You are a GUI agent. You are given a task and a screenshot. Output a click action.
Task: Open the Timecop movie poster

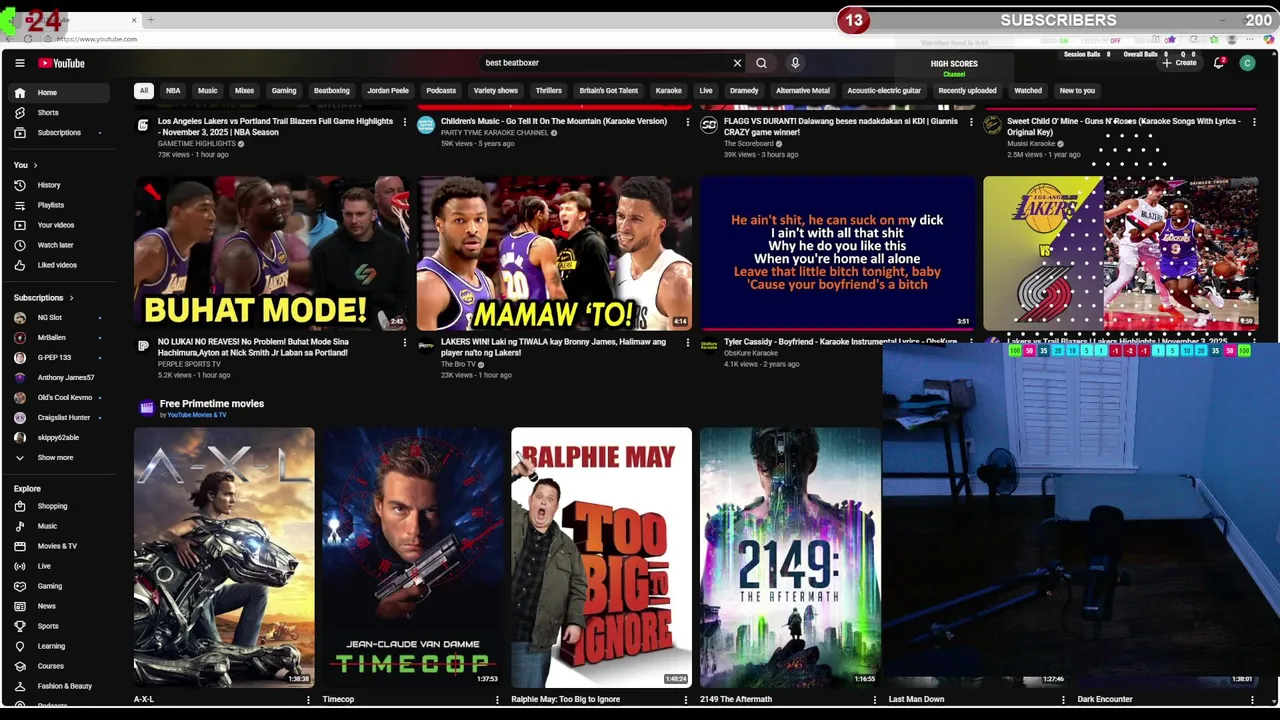click(413, 557)
